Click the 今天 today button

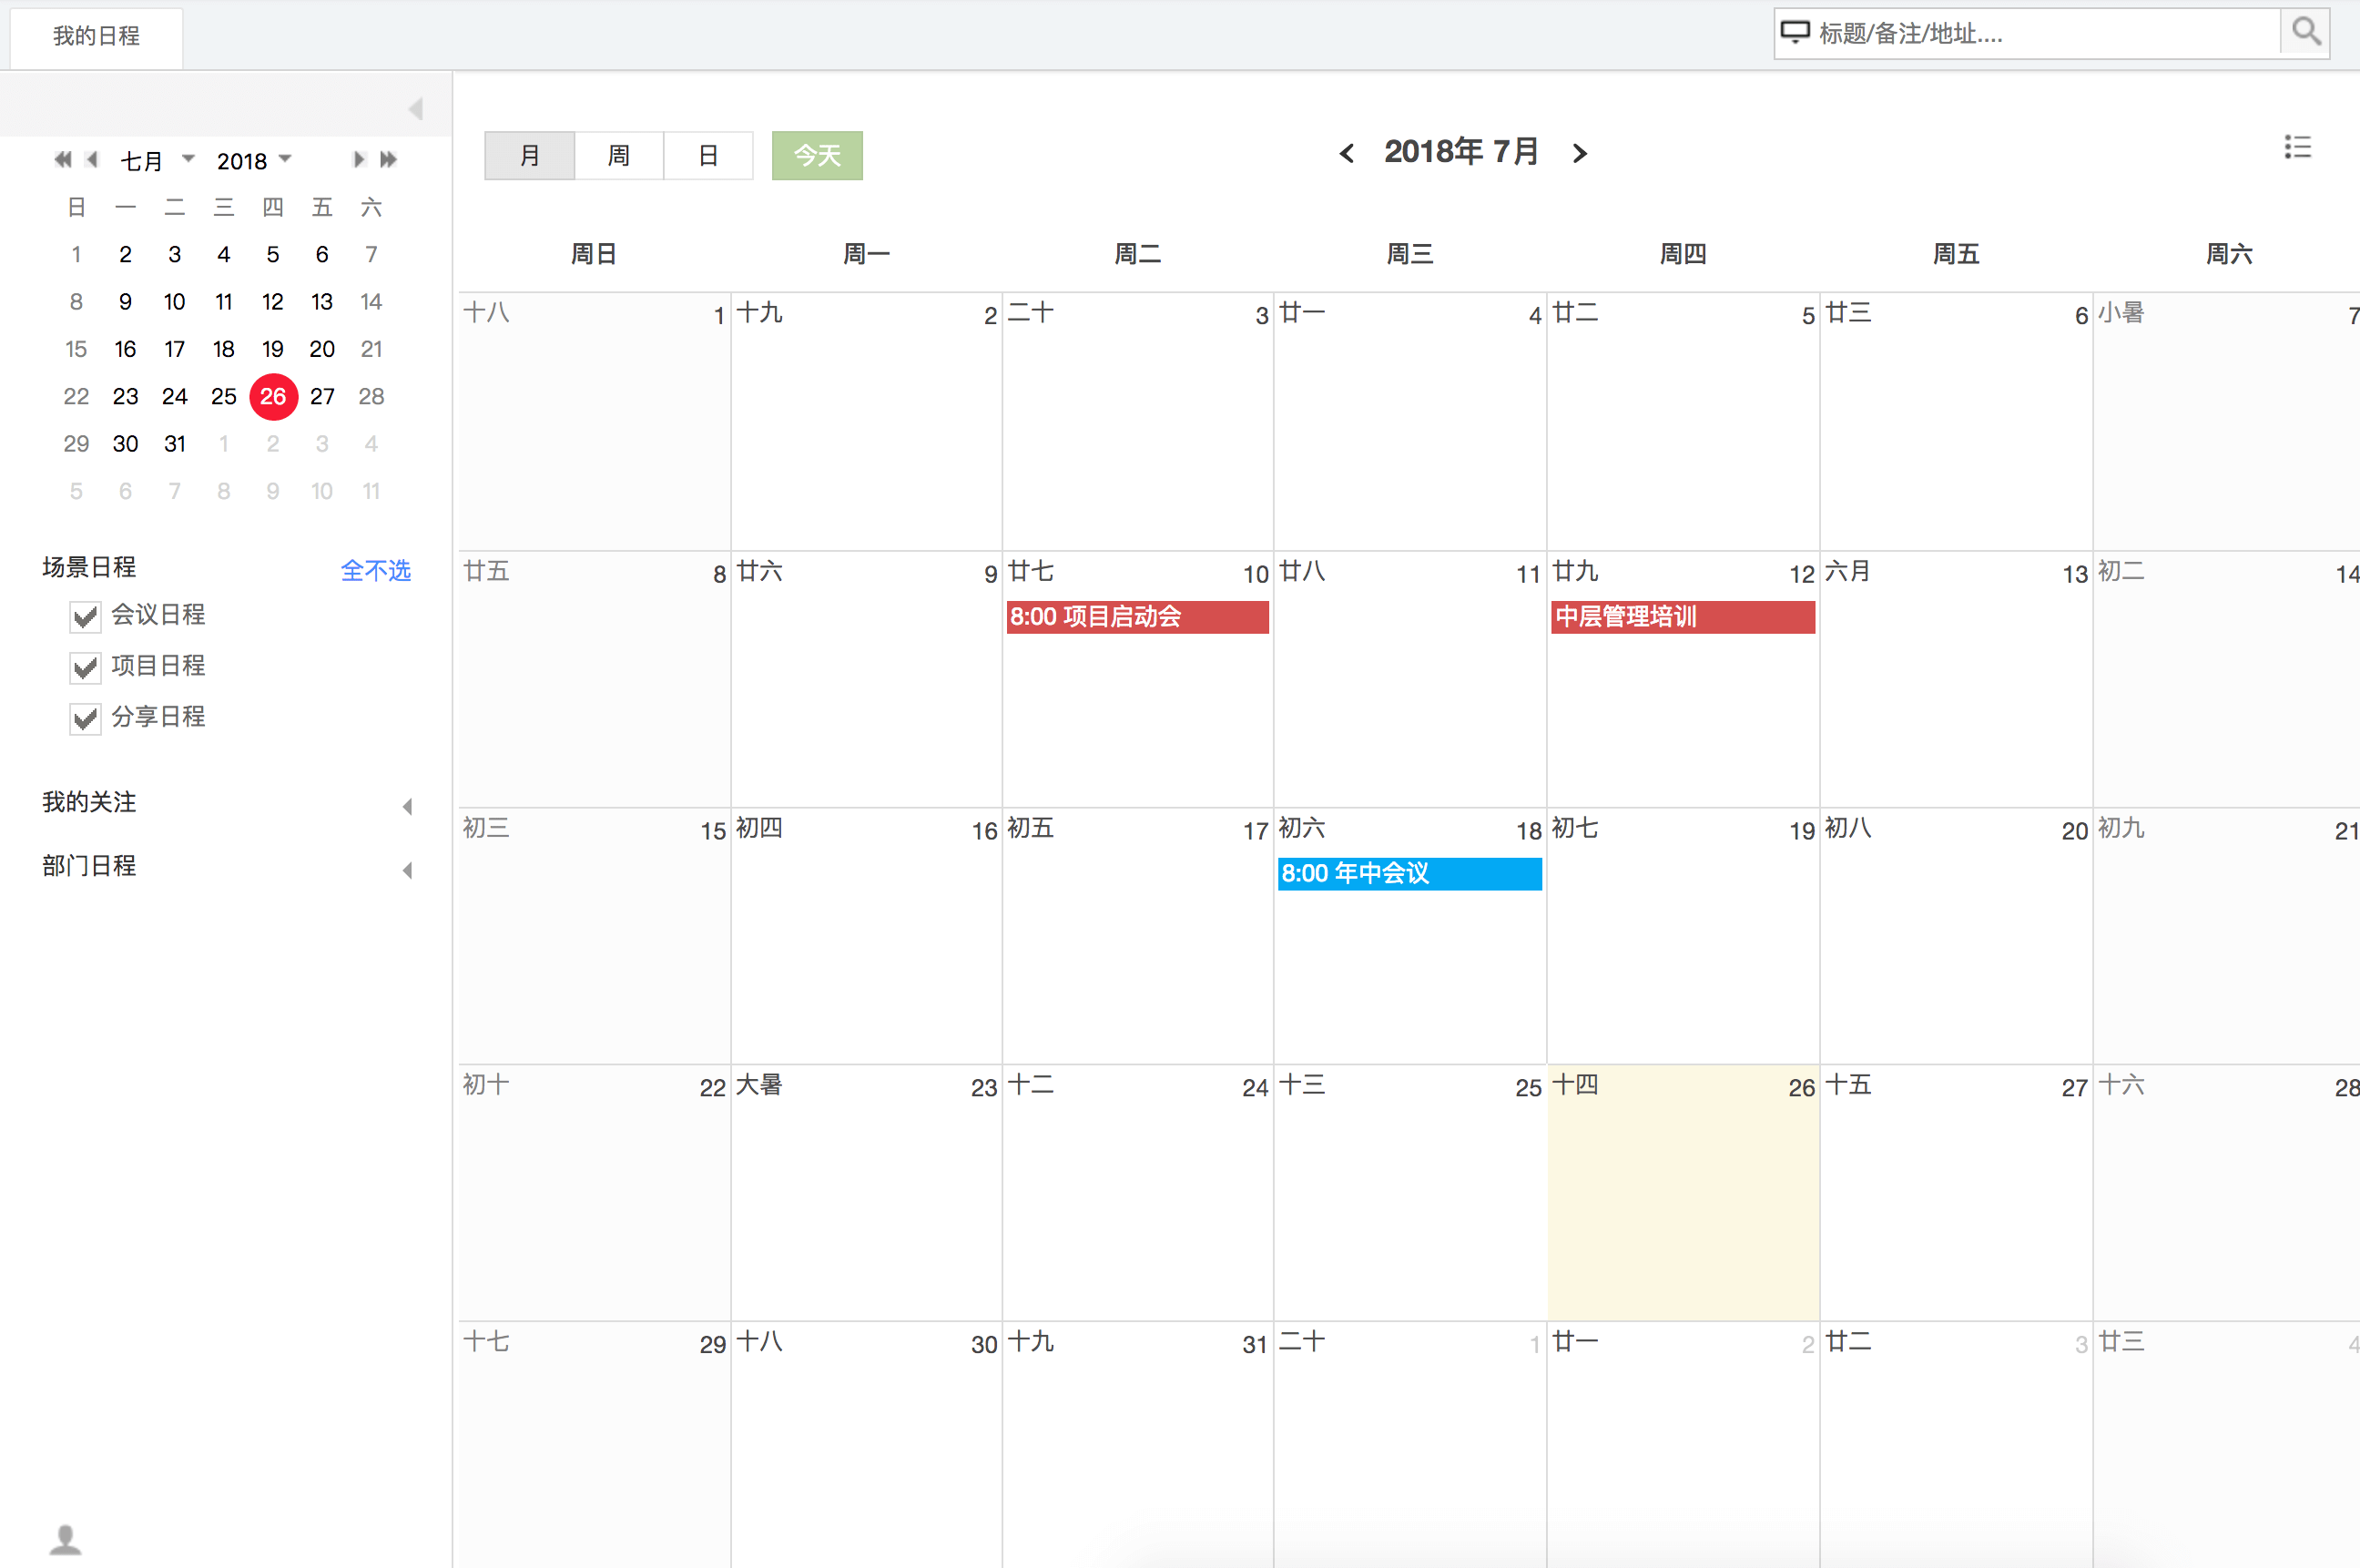point(817,156)
